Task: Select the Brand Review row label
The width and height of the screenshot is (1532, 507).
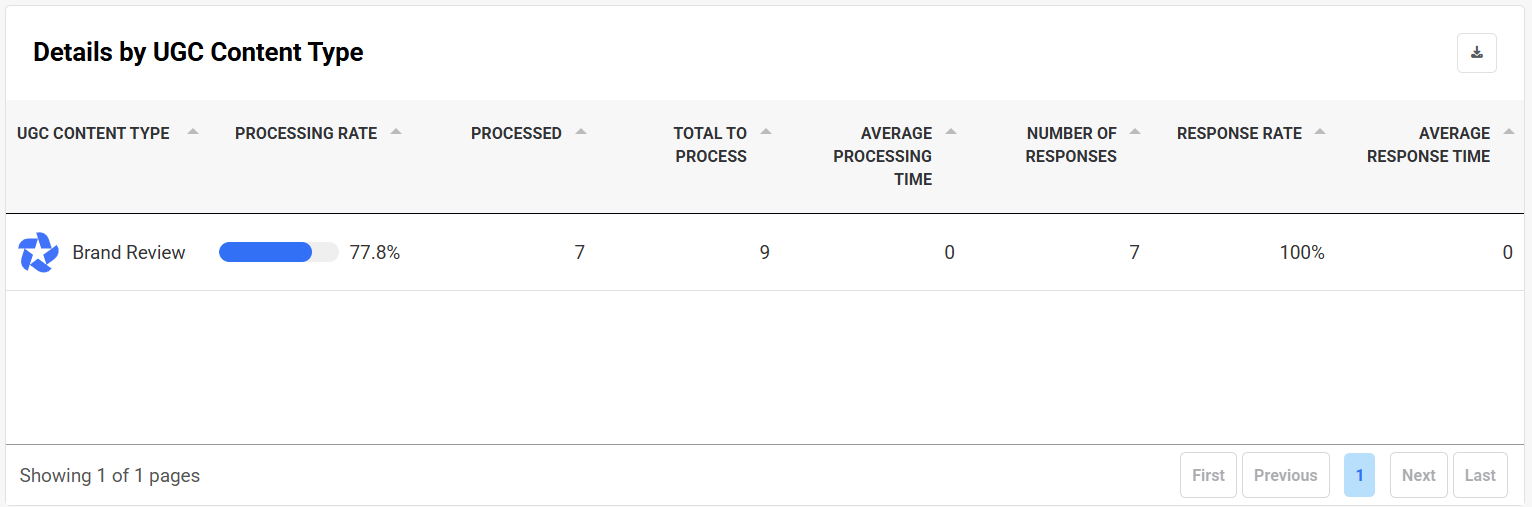Action: pyautogui.click(x=129, y=253)
